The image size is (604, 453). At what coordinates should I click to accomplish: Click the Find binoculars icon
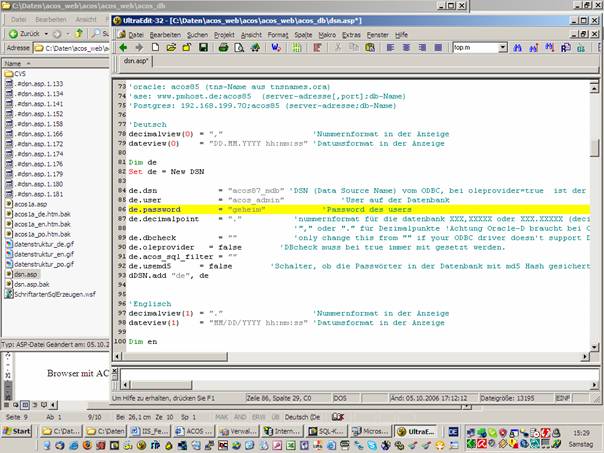pyautogui.click(x=517, y=48)
